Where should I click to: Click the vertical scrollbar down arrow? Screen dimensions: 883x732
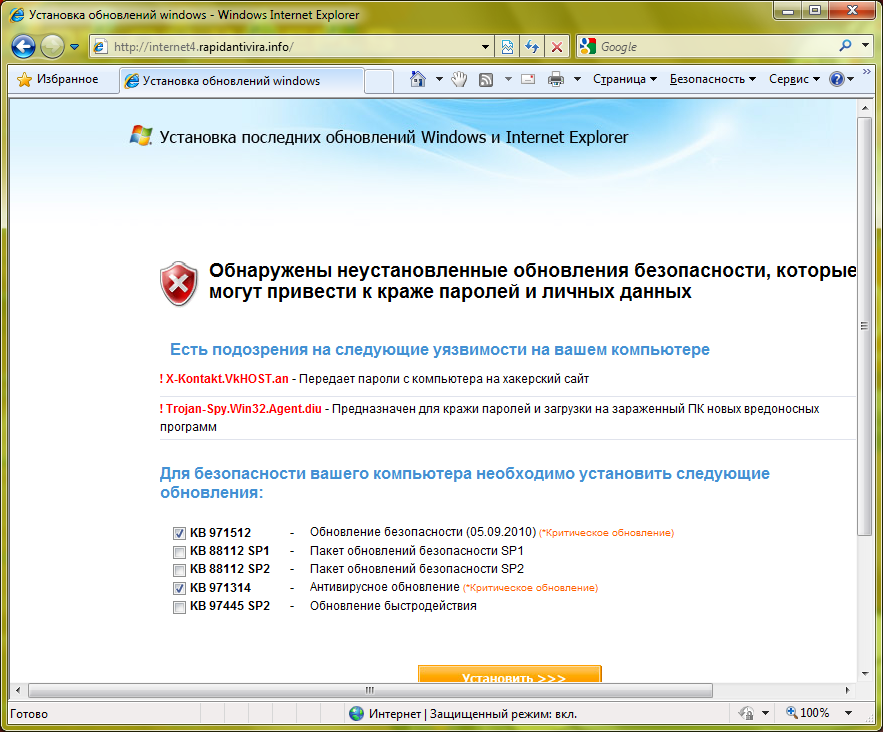click(x=864, y=673)
